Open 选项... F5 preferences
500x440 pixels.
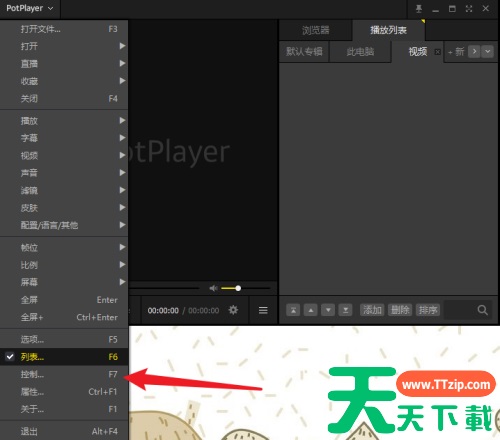[64, 339]
